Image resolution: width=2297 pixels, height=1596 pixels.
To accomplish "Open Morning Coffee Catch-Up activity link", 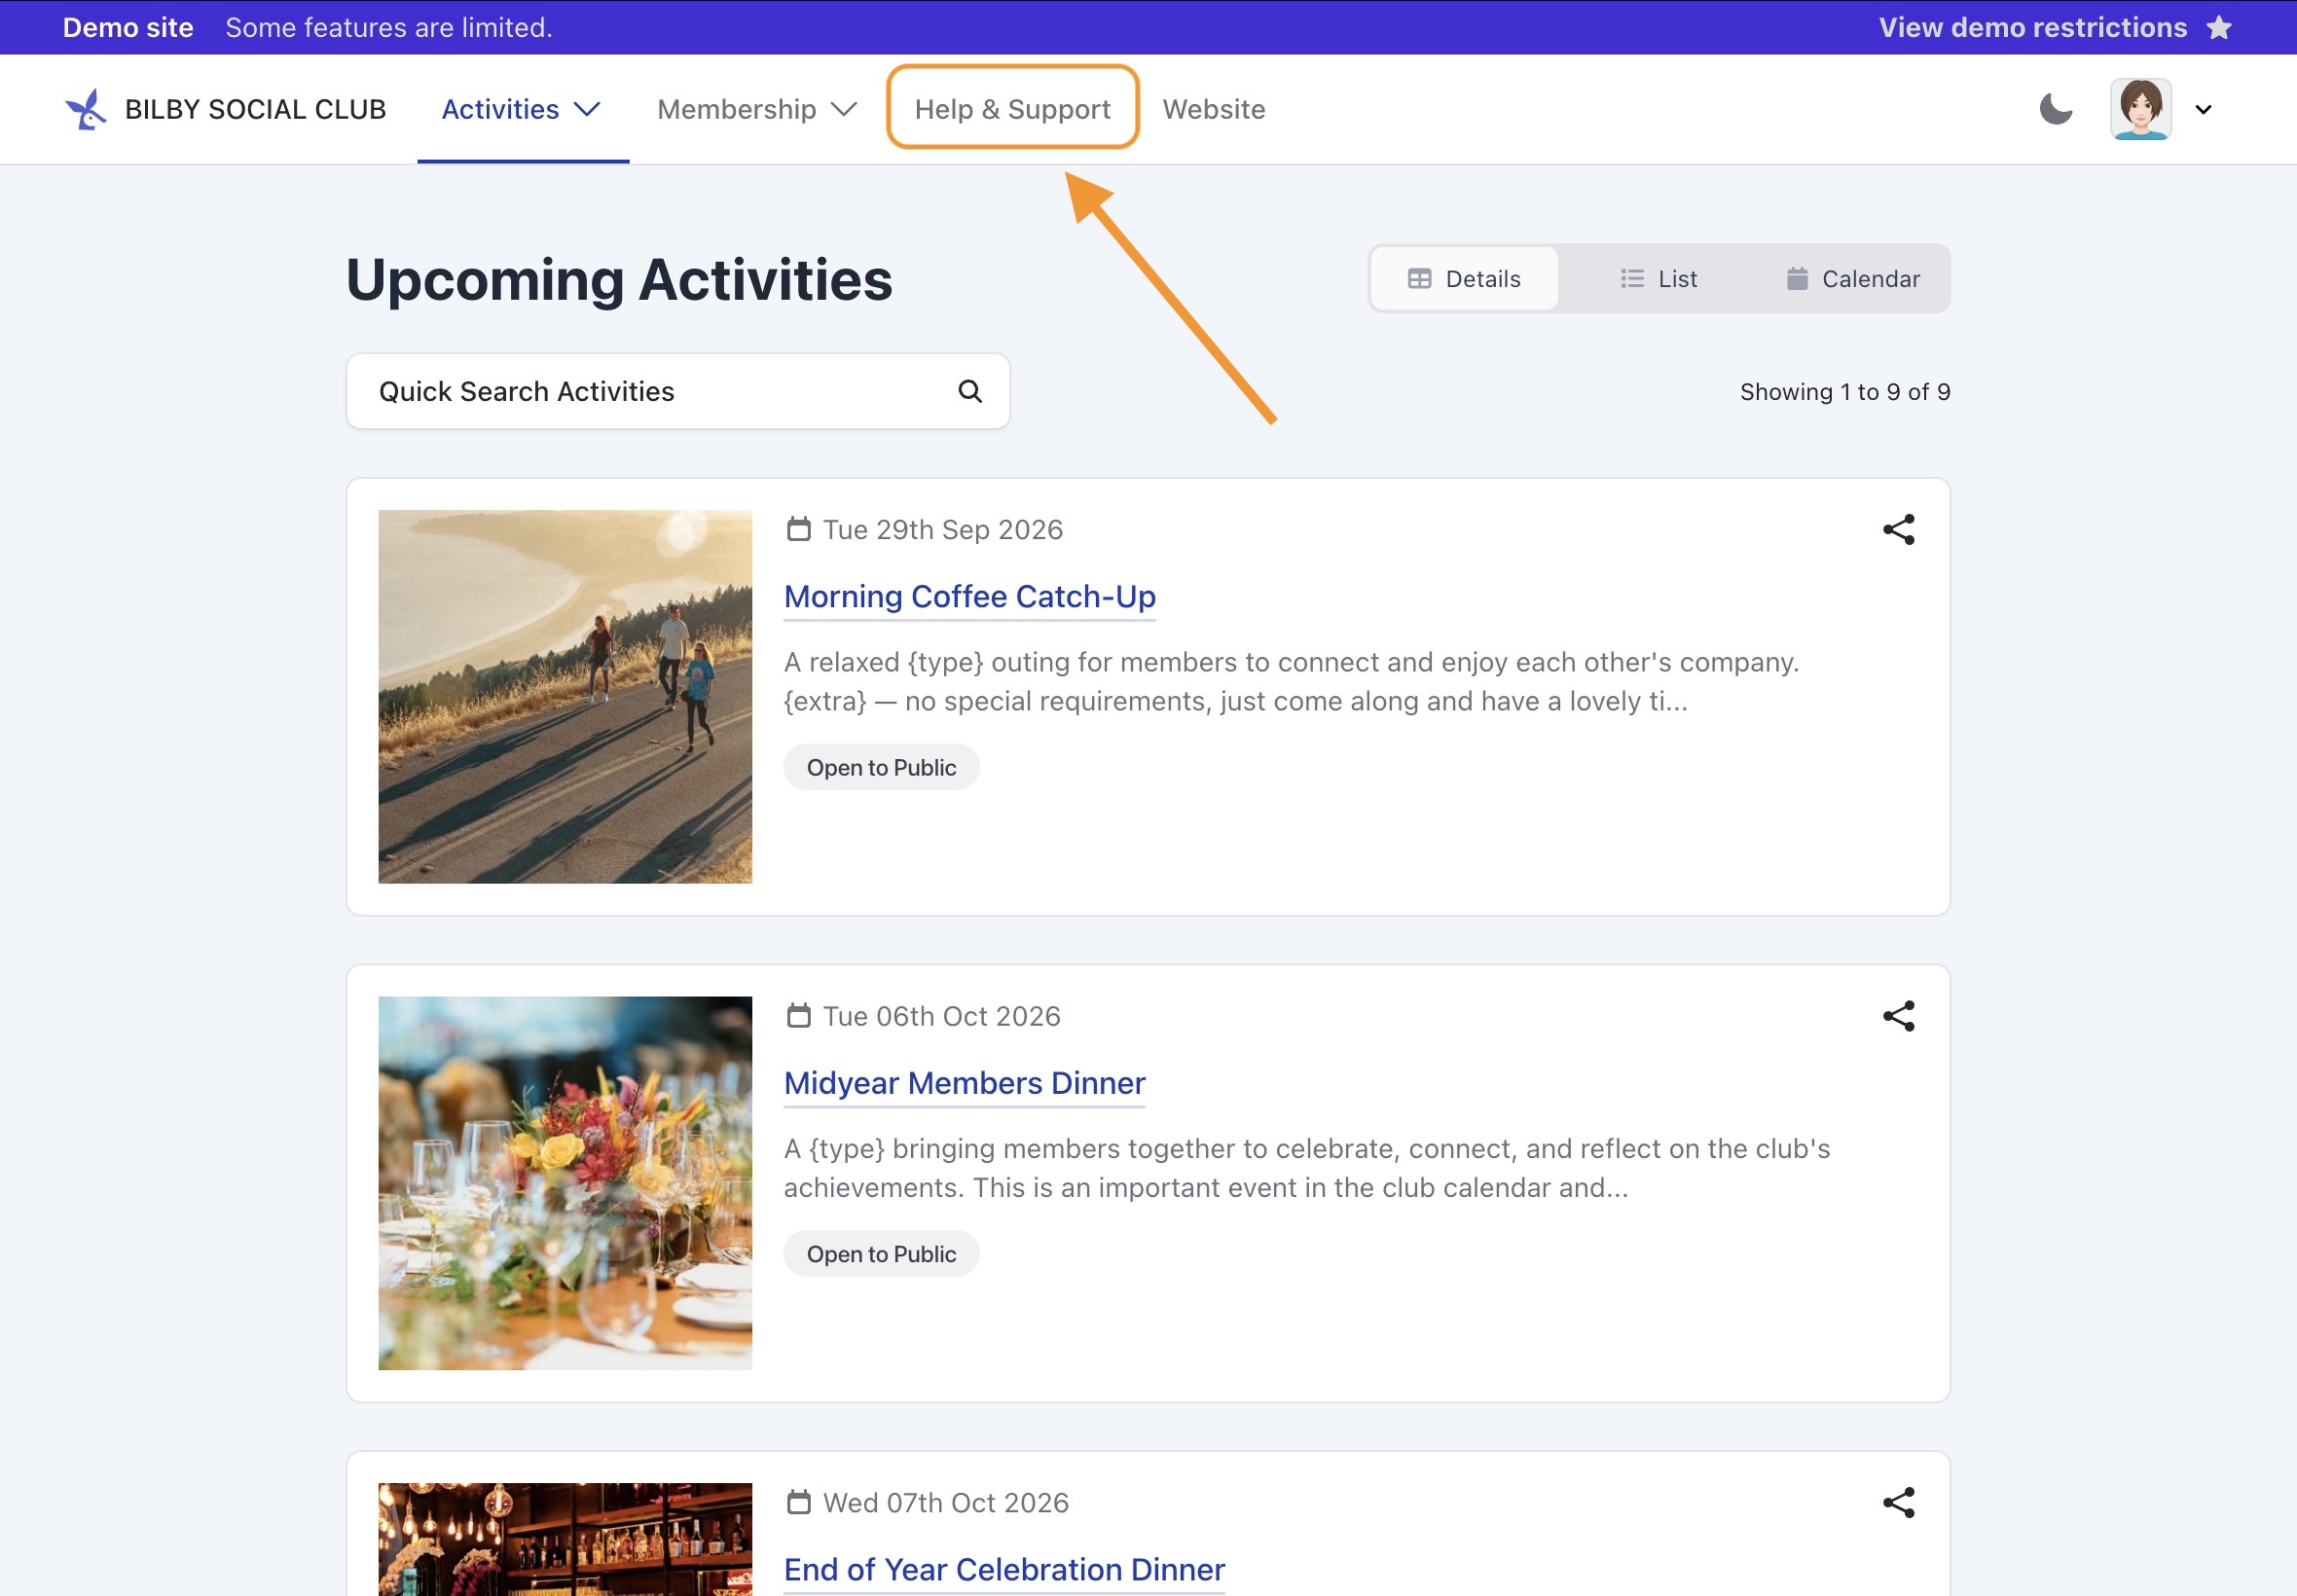I will click(969, 596).
